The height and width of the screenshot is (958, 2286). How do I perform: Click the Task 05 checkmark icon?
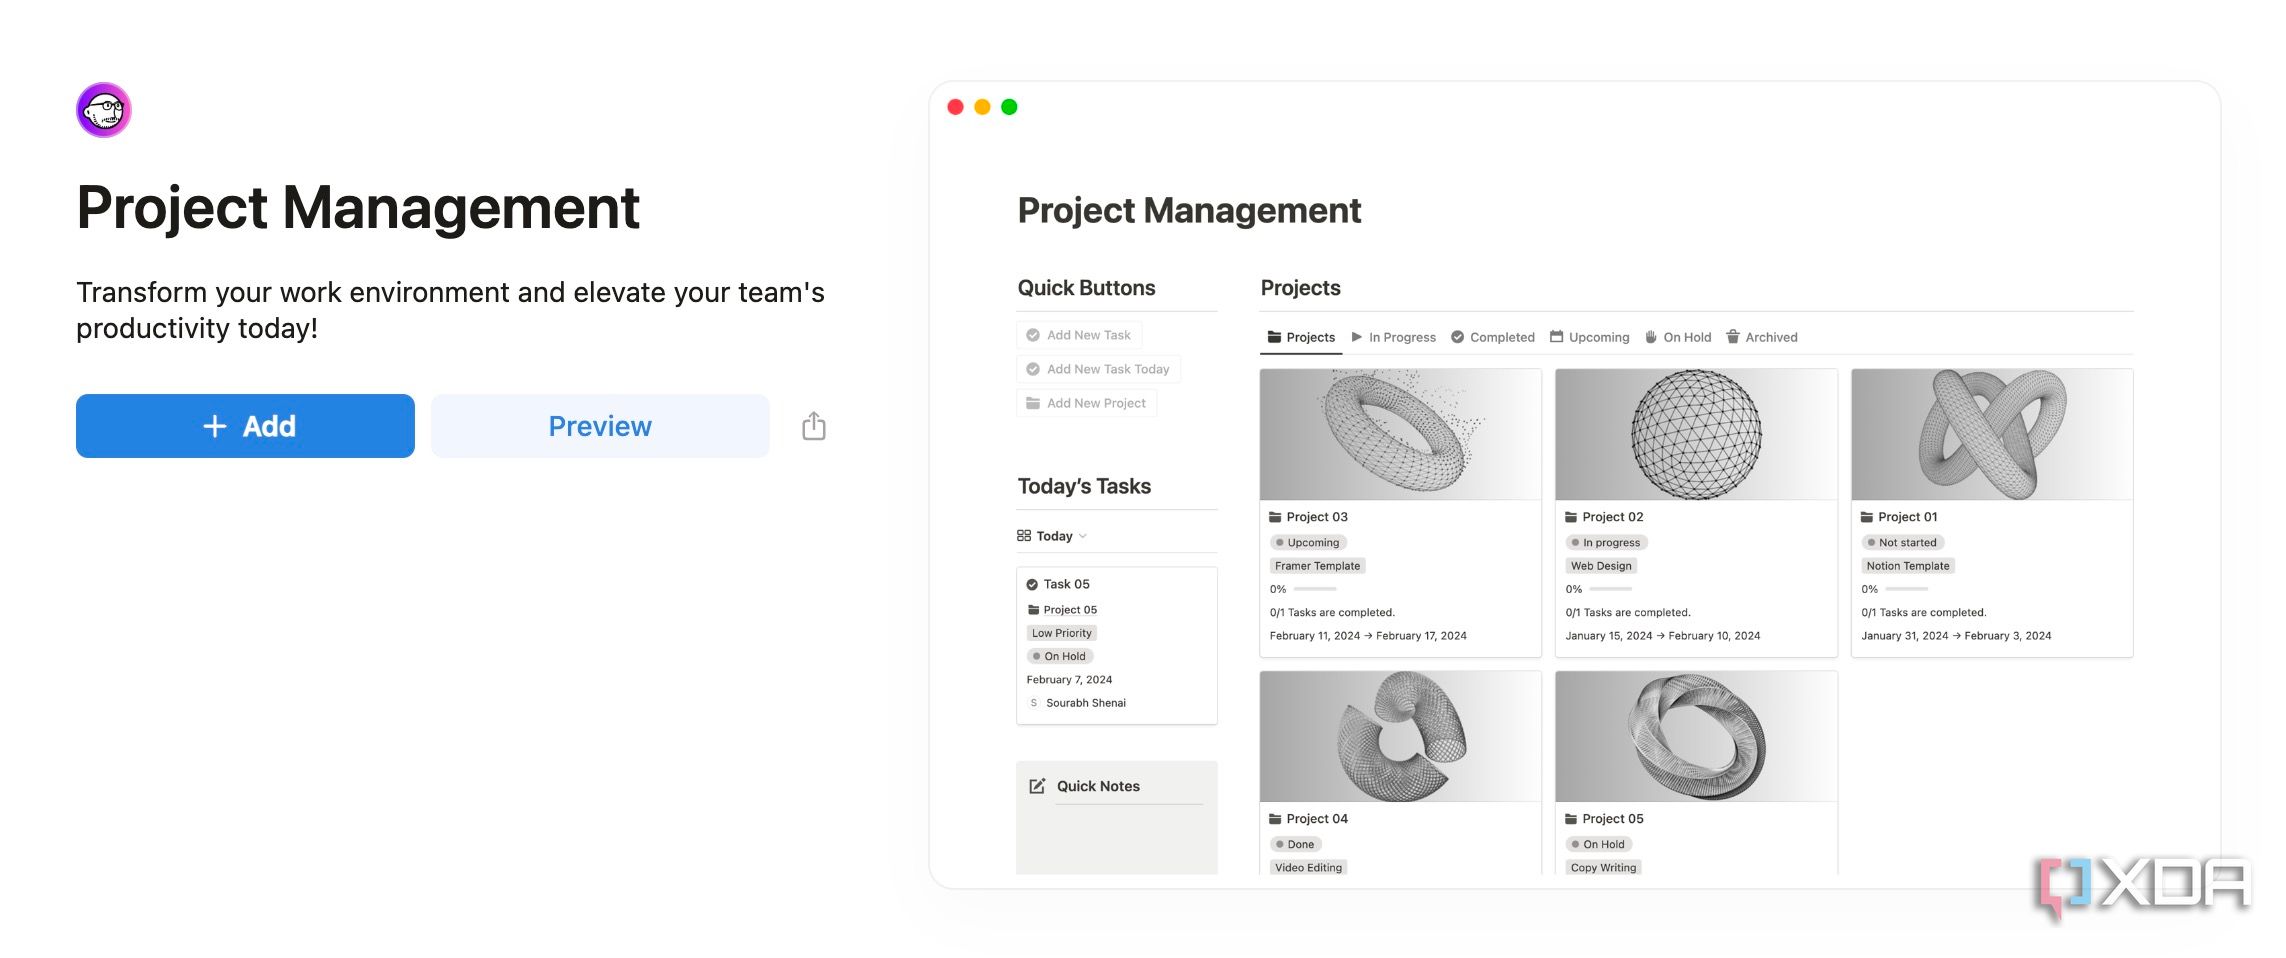point(1032,584)
